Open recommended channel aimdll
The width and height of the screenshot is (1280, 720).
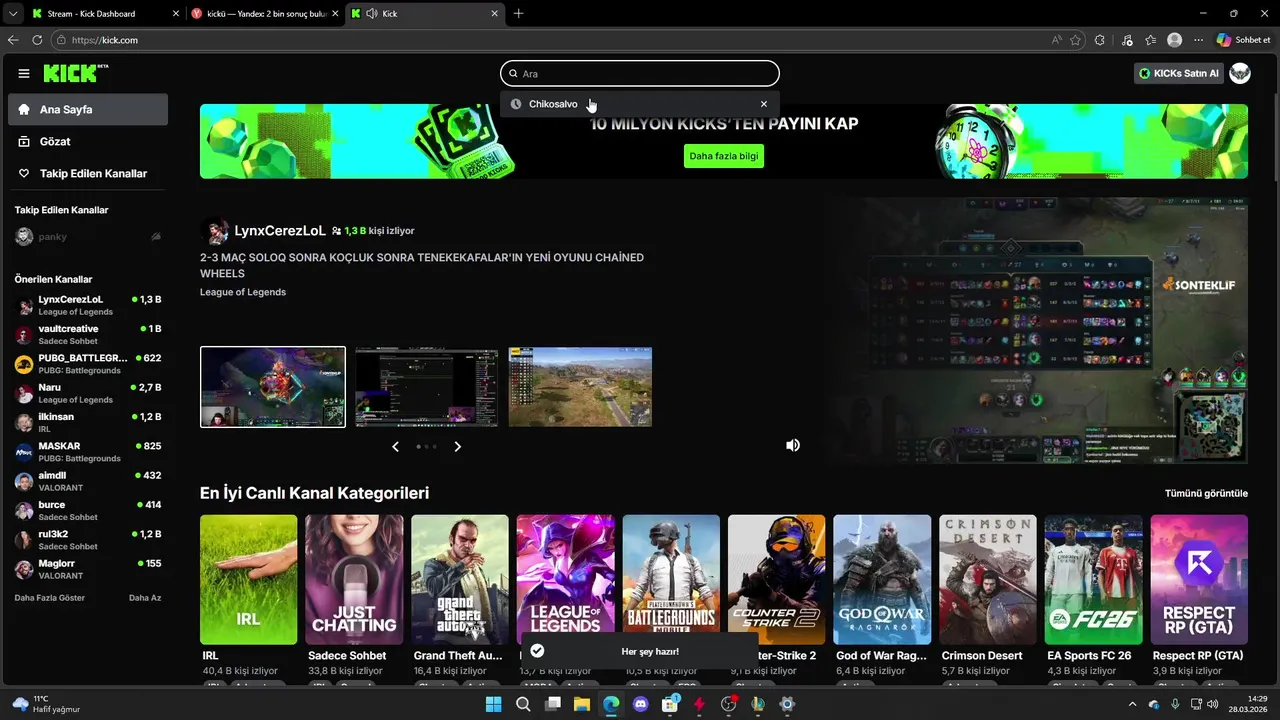88,481
